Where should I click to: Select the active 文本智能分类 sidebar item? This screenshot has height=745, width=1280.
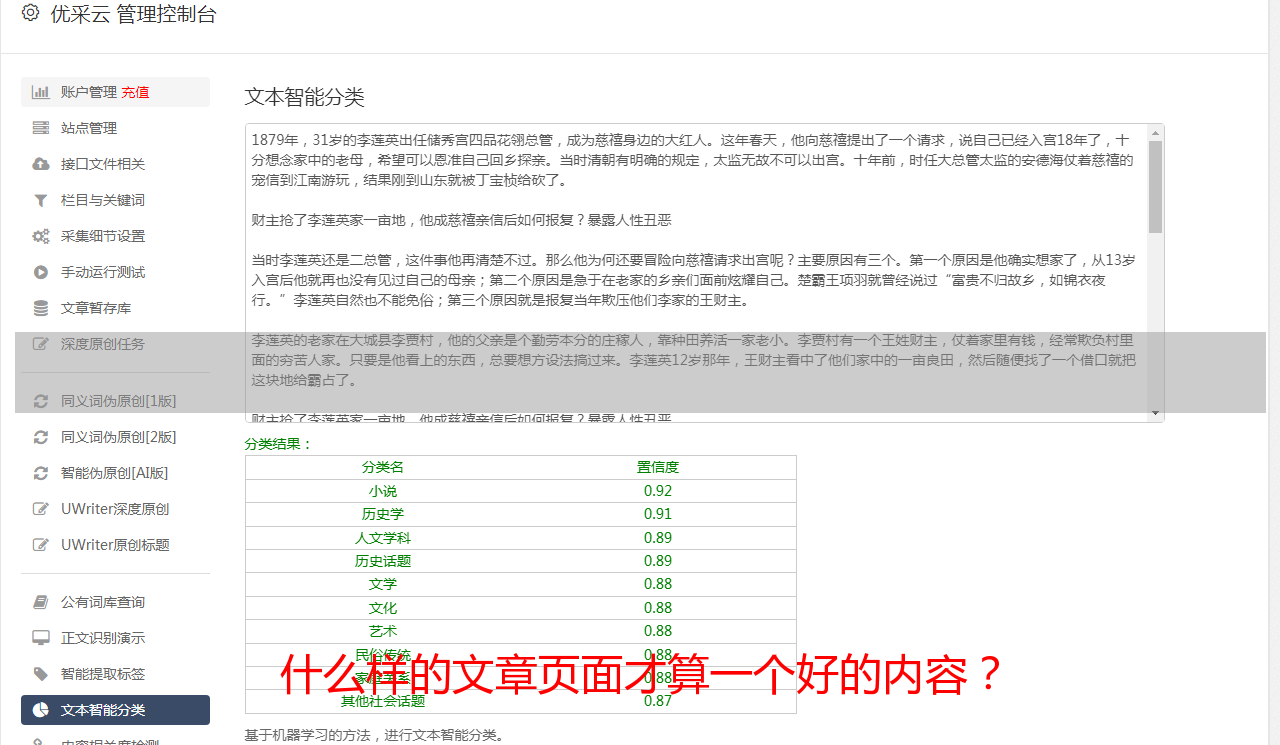pos(115,710)
